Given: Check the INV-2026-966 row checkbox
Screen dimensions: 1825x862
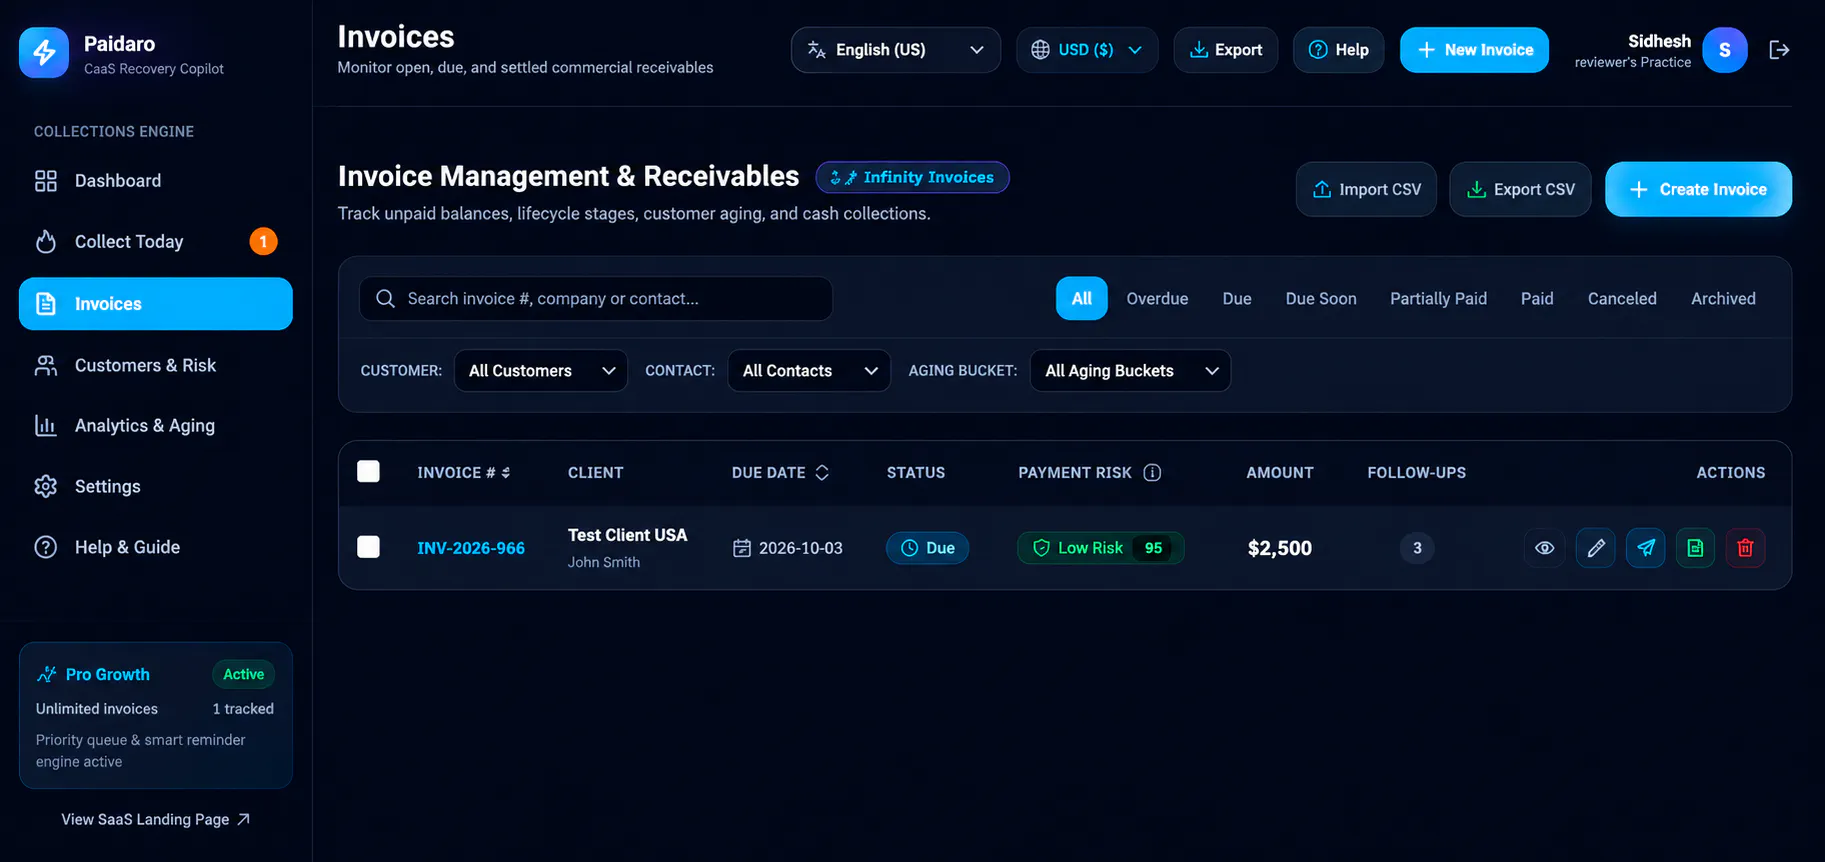Looking at the screenshot, I should click(x=368, y=547).
